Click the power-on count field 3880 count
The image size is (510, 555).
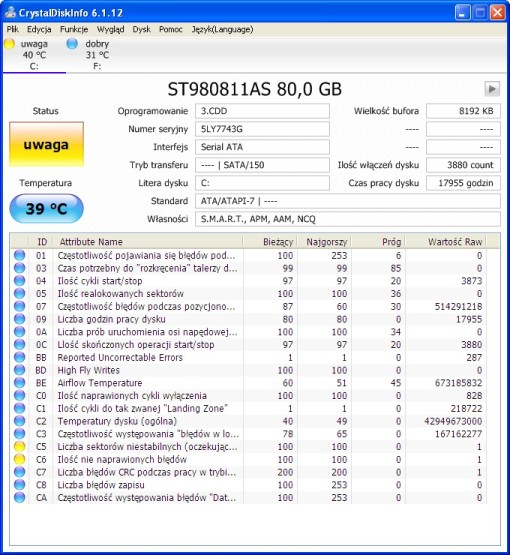click(463, 165)
